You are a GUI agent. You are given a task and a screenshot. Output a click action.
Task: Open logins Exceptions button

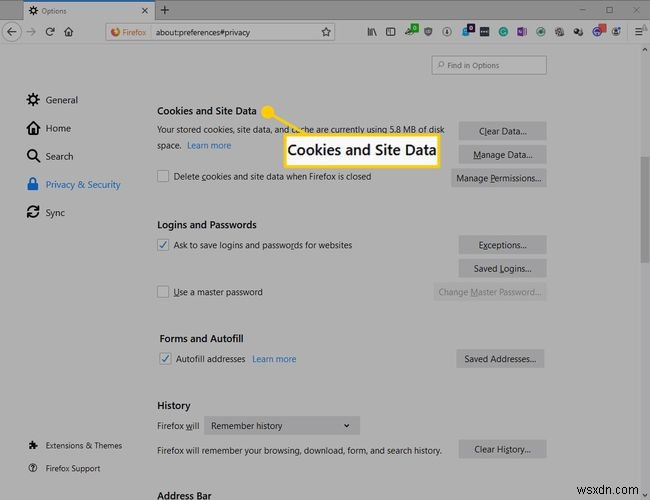502,245
